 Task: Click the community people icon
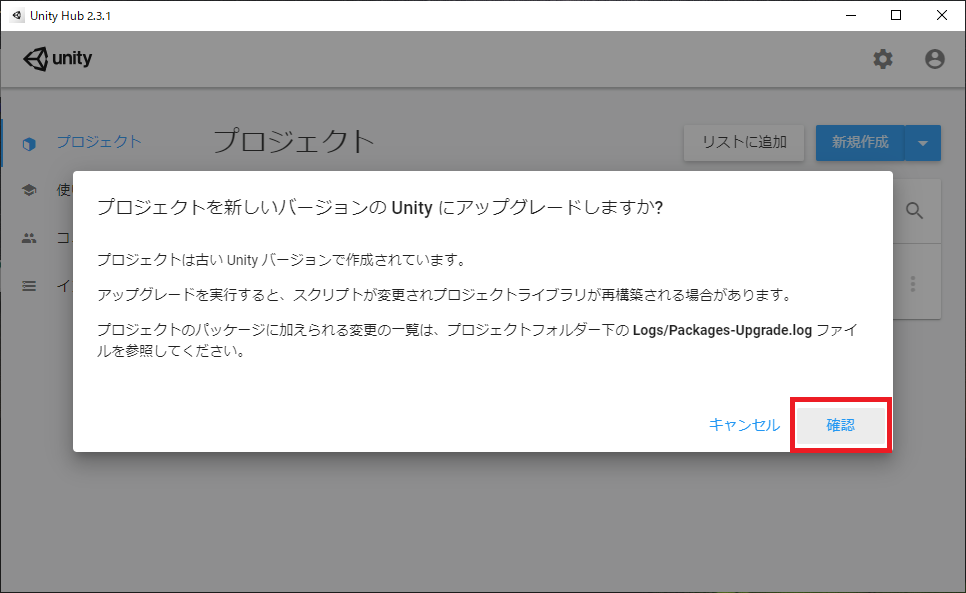tap(29, 238)
